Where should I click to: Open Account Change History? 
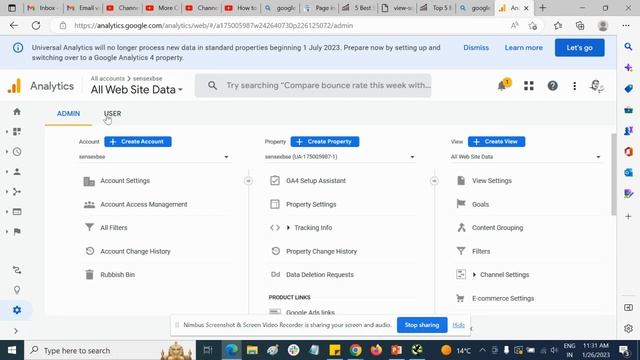135,251
